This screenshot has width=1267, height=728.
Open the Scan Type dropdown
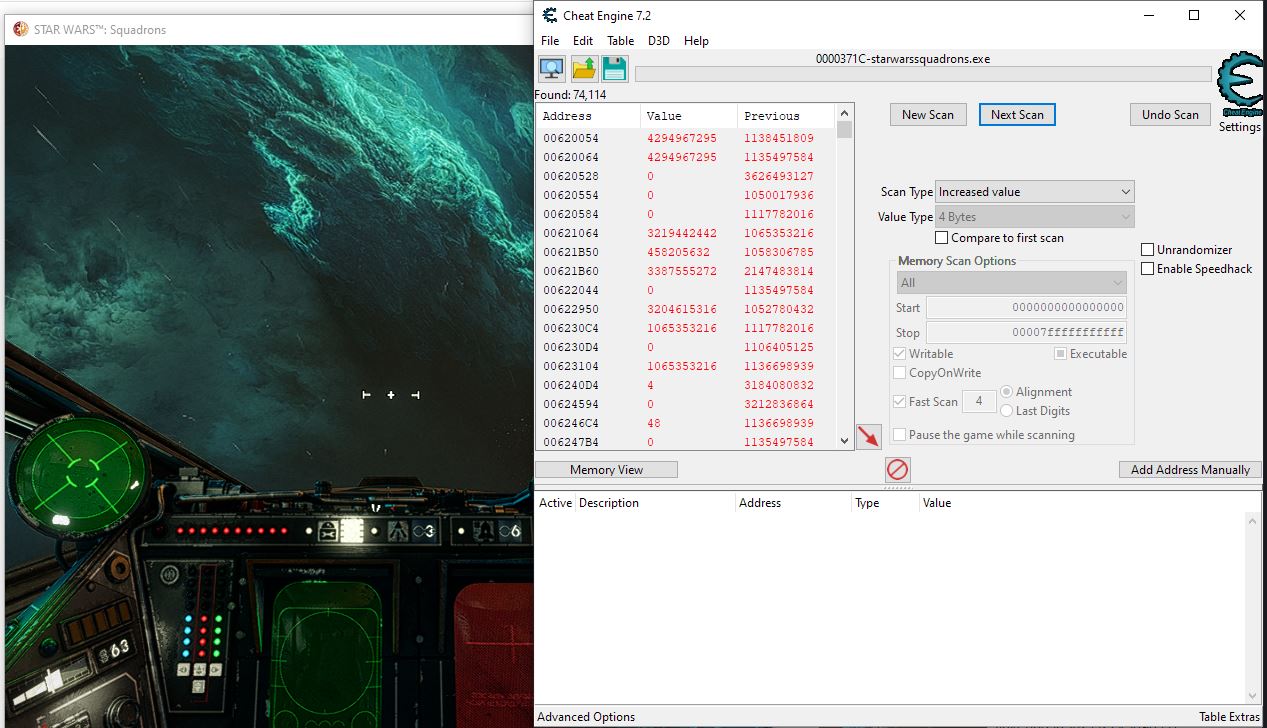point(1035,192)
